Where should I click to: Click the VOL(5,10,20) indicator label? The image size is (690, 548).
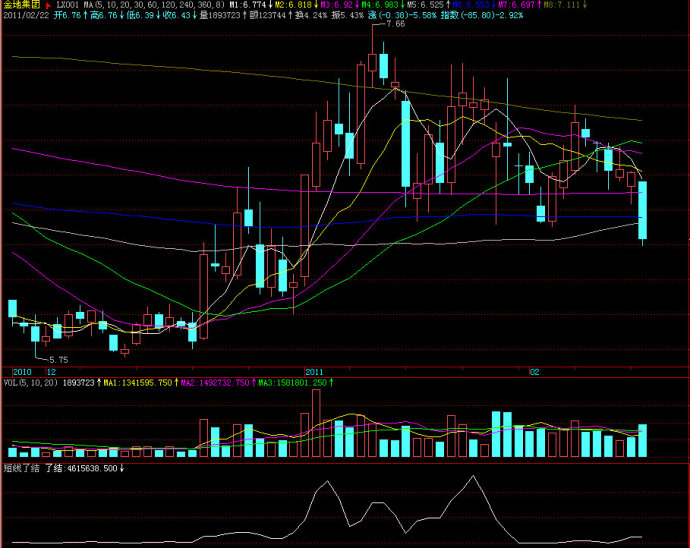tap(31, 383)
